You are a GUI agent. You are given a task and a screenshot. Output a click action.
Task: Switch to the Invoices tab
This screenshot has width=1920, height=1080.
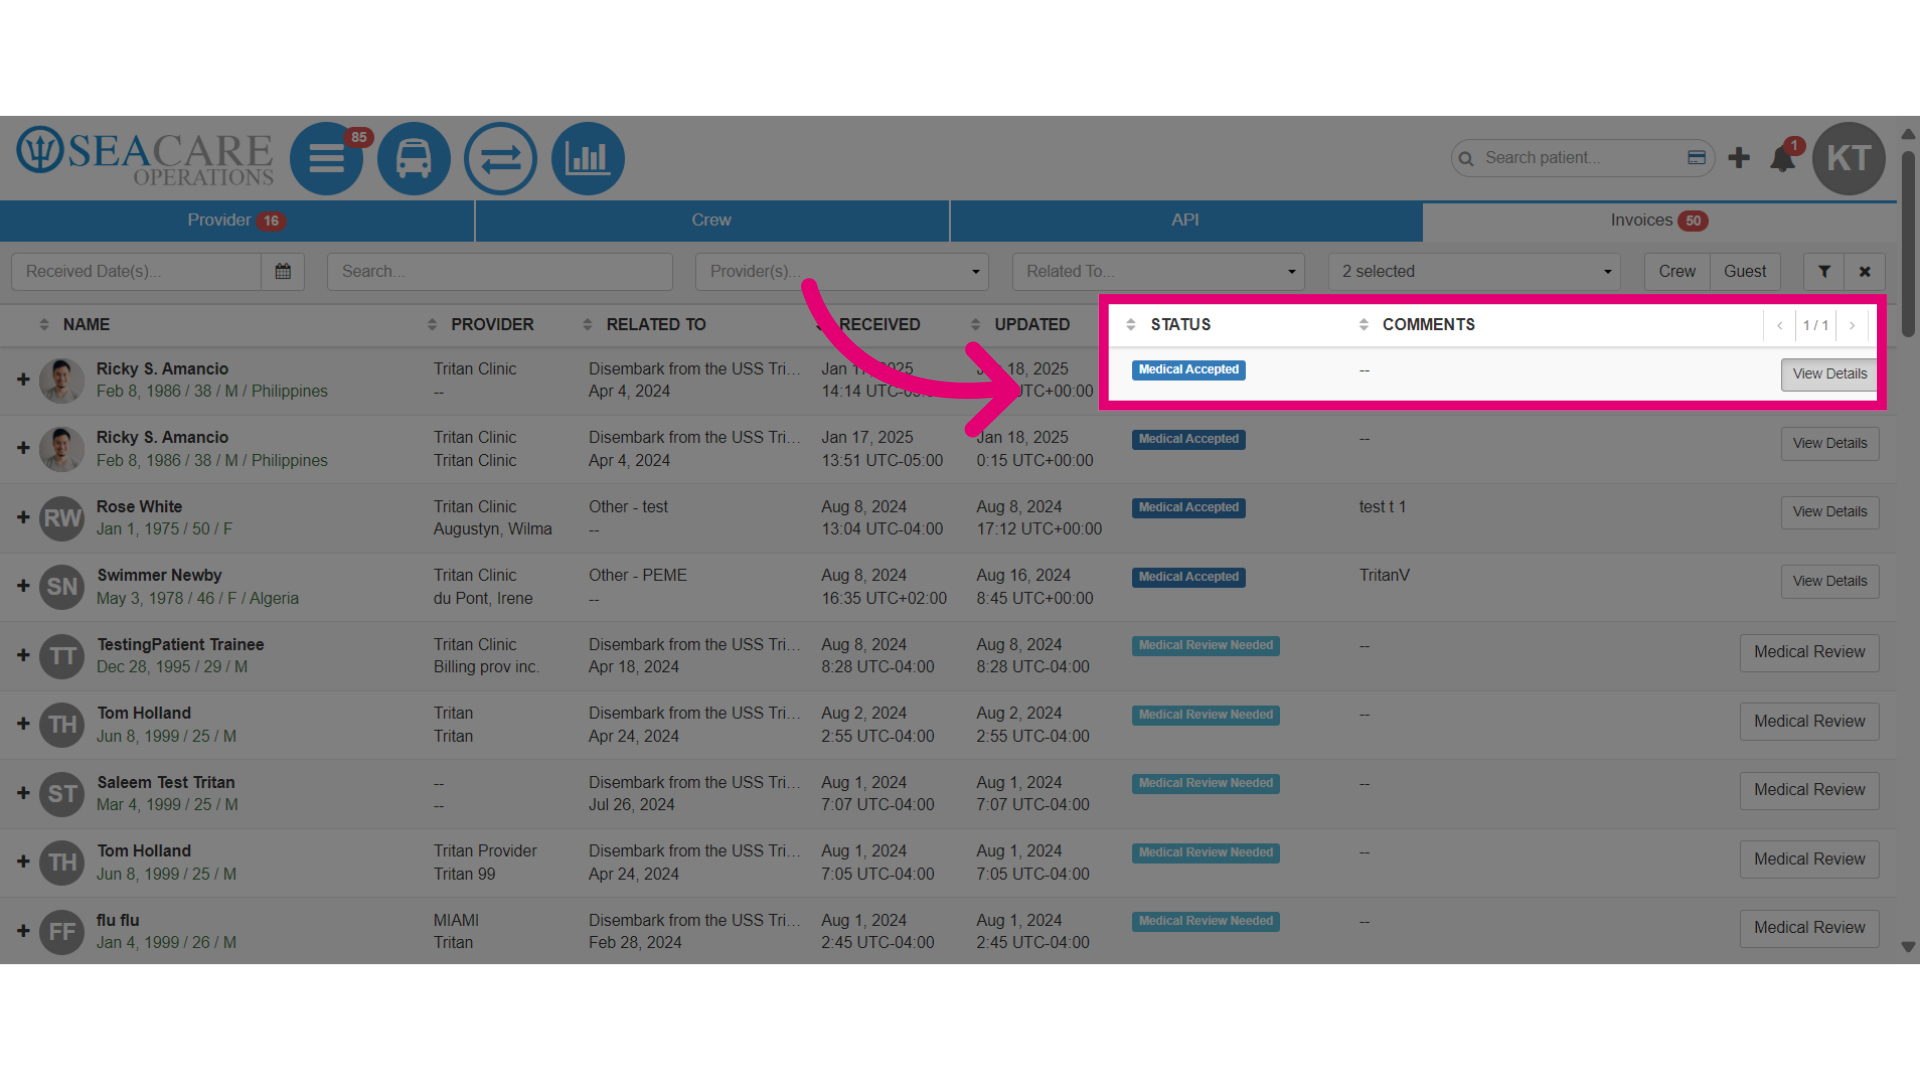[x=1658, y=220]
